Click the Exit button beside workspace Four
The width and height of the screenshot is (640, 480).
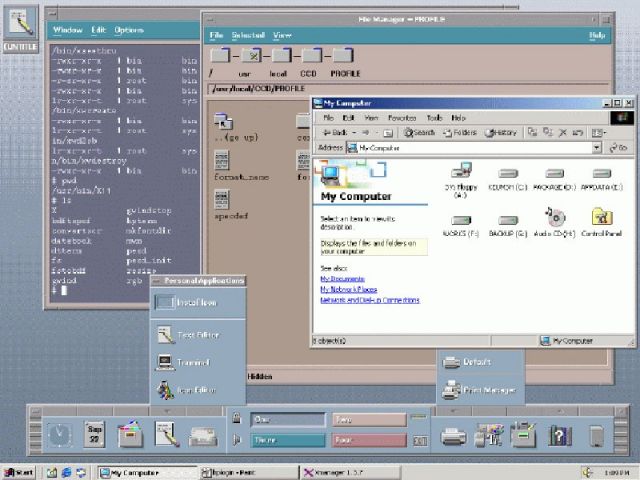[x=420, y=441]
